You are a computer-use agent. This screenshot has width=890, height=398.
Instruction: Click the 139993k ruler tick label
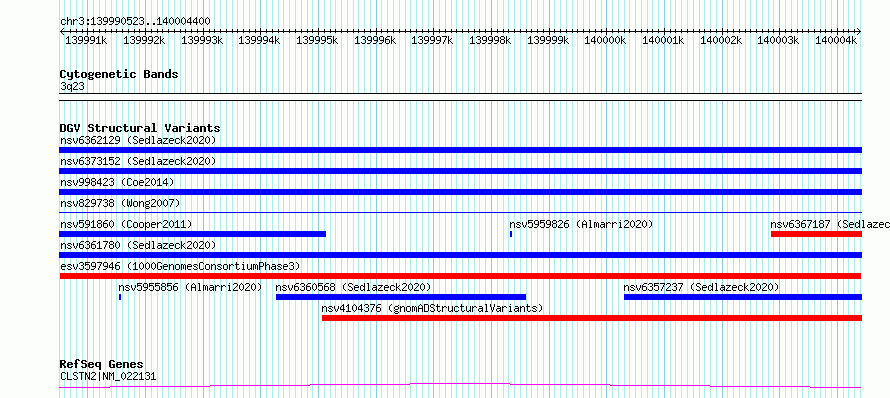(201, 40)
